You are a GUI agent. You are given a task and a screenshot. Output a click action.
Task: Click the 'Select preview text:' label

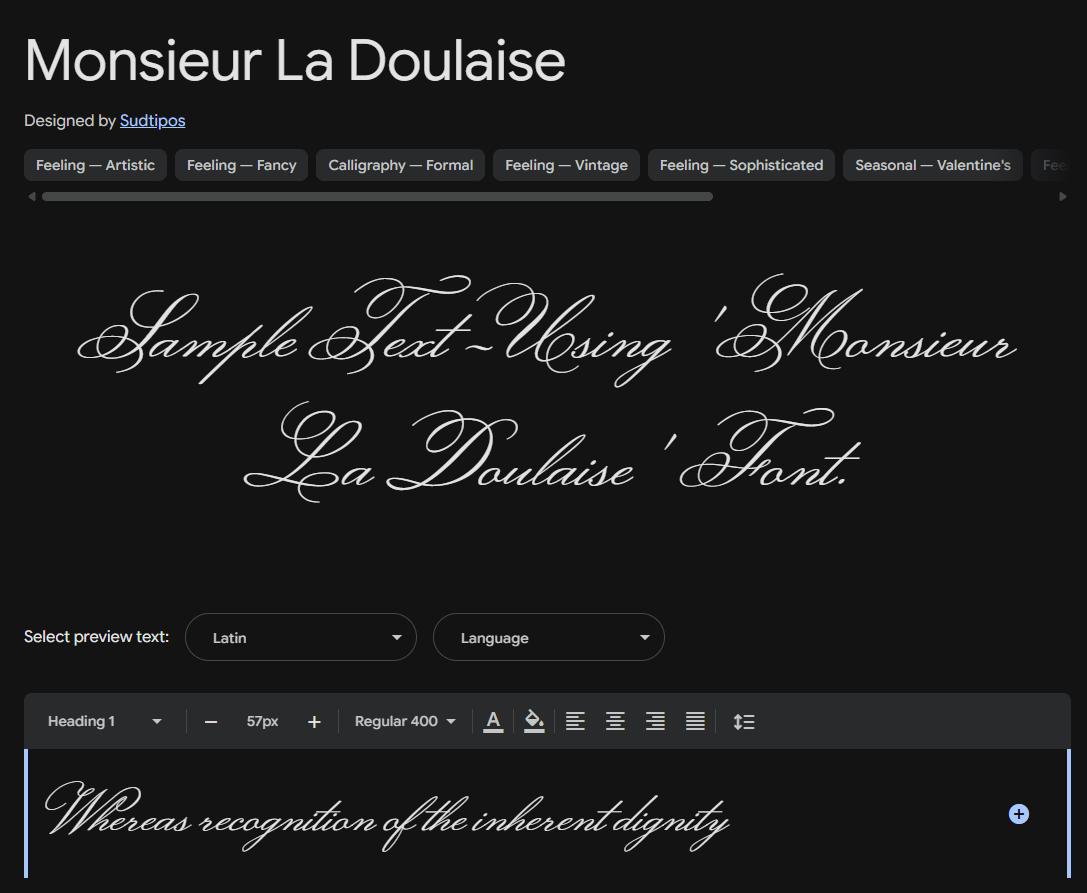[x=96, y=636]
